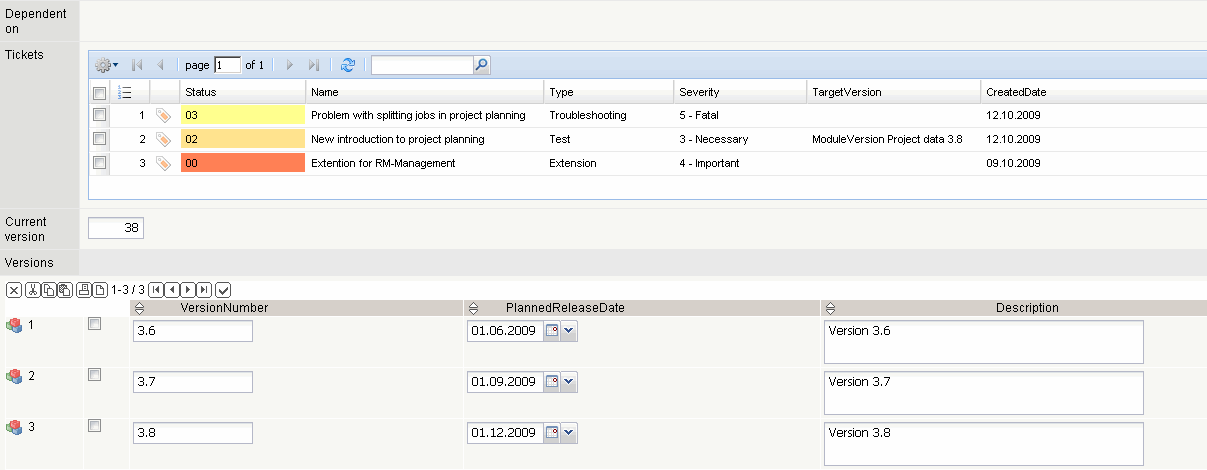Jump to last version record
The height and width of the screenshot is (470, 1207).
tap(204, 290)
